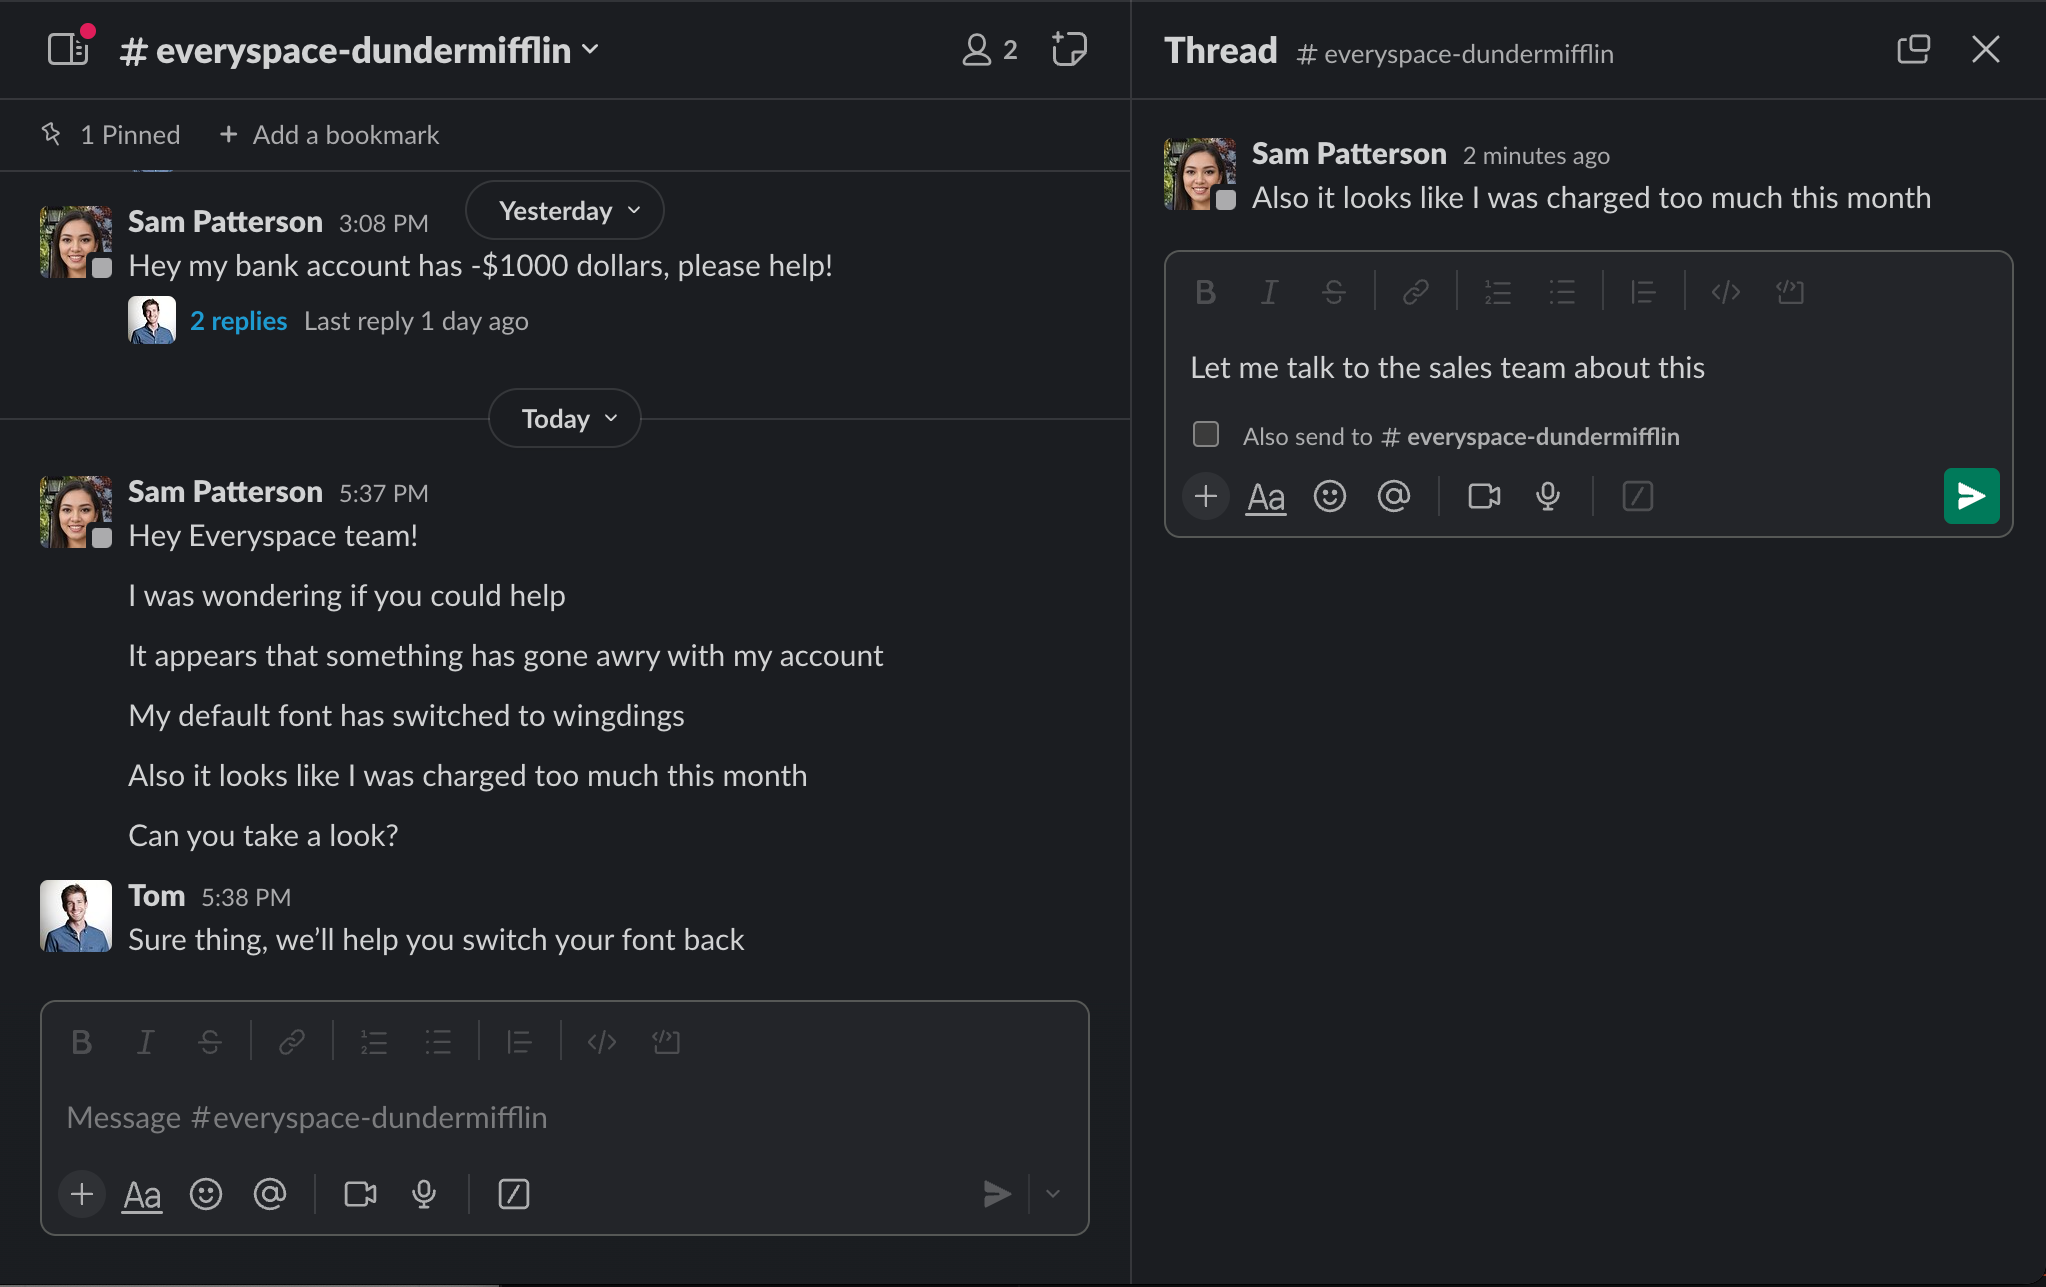Open the thread with 2 replies
2046x1287 pixels.
point(238,320)
